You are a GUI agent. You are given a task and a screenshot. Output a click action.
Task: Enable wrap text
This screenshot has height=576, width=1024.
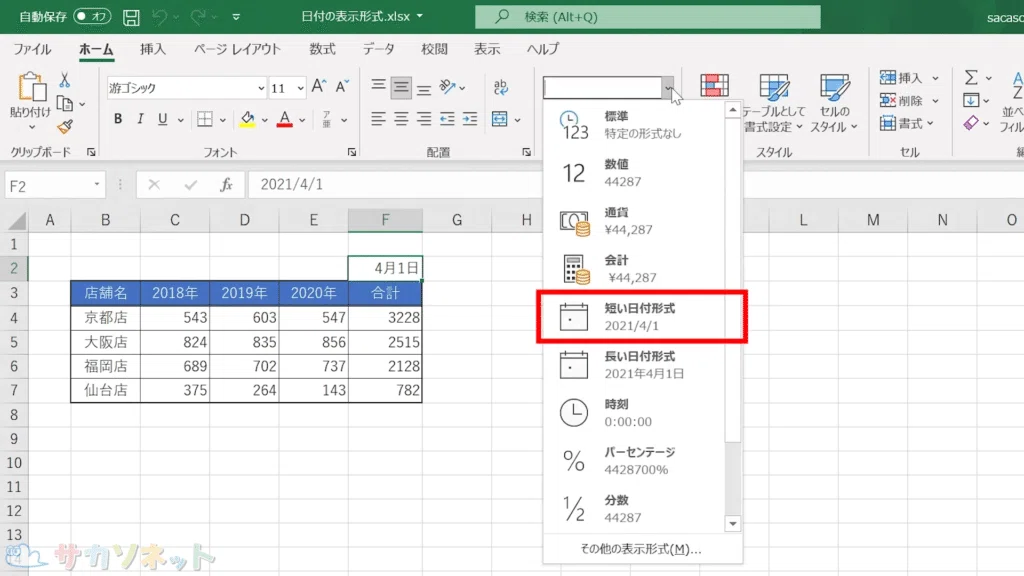coord(500,87)
